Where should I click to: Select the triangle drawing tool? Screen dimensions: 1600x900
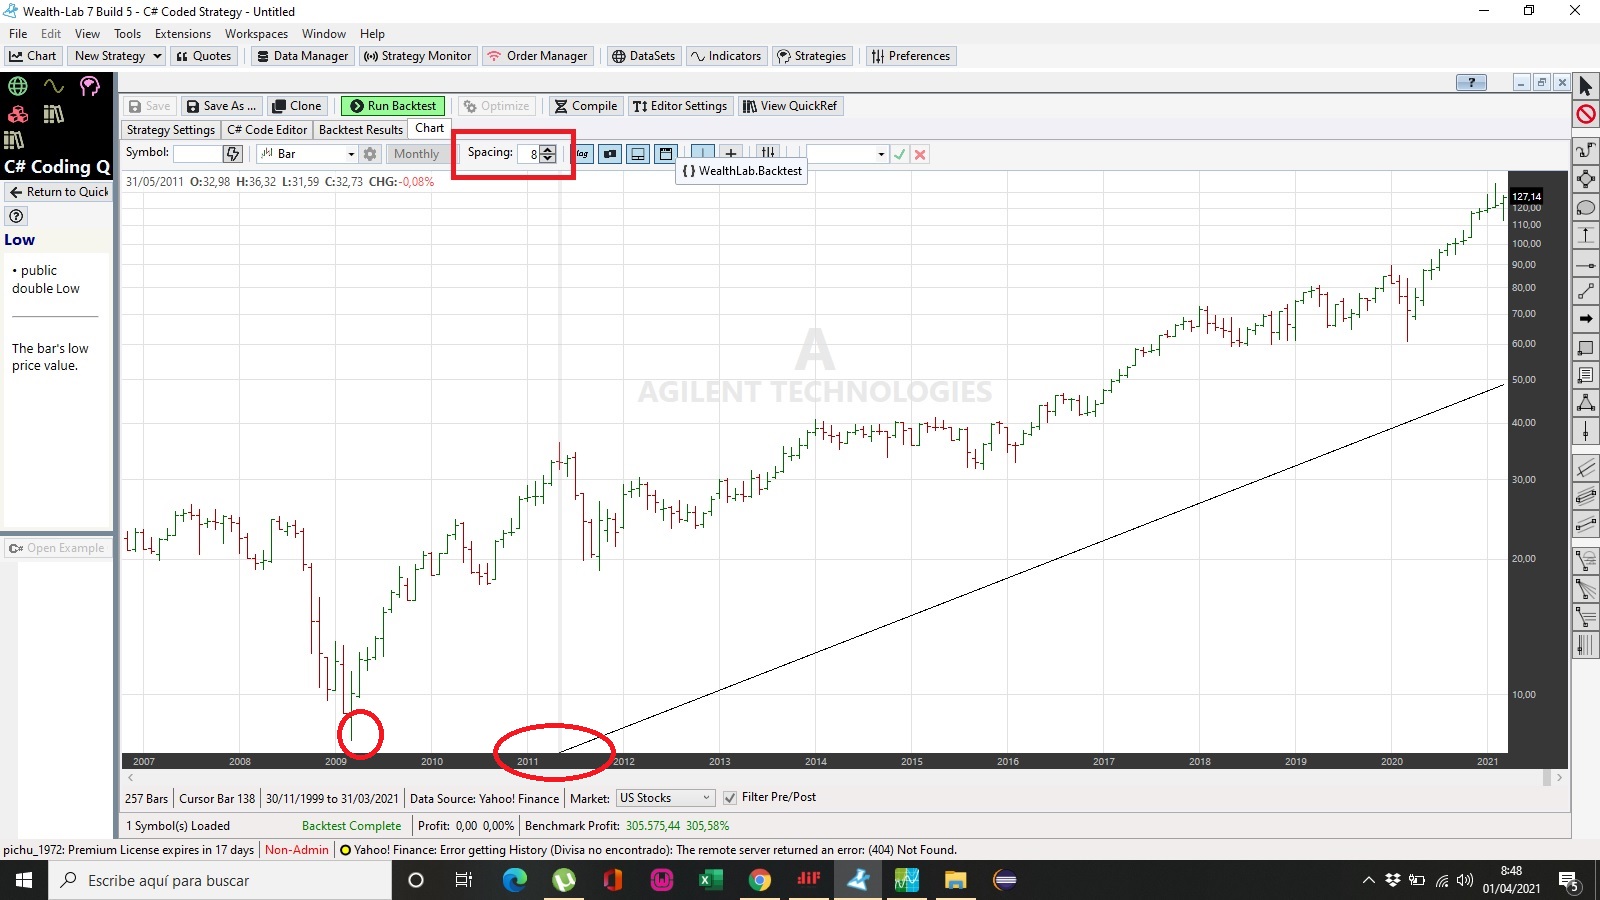pos(1585,404)
